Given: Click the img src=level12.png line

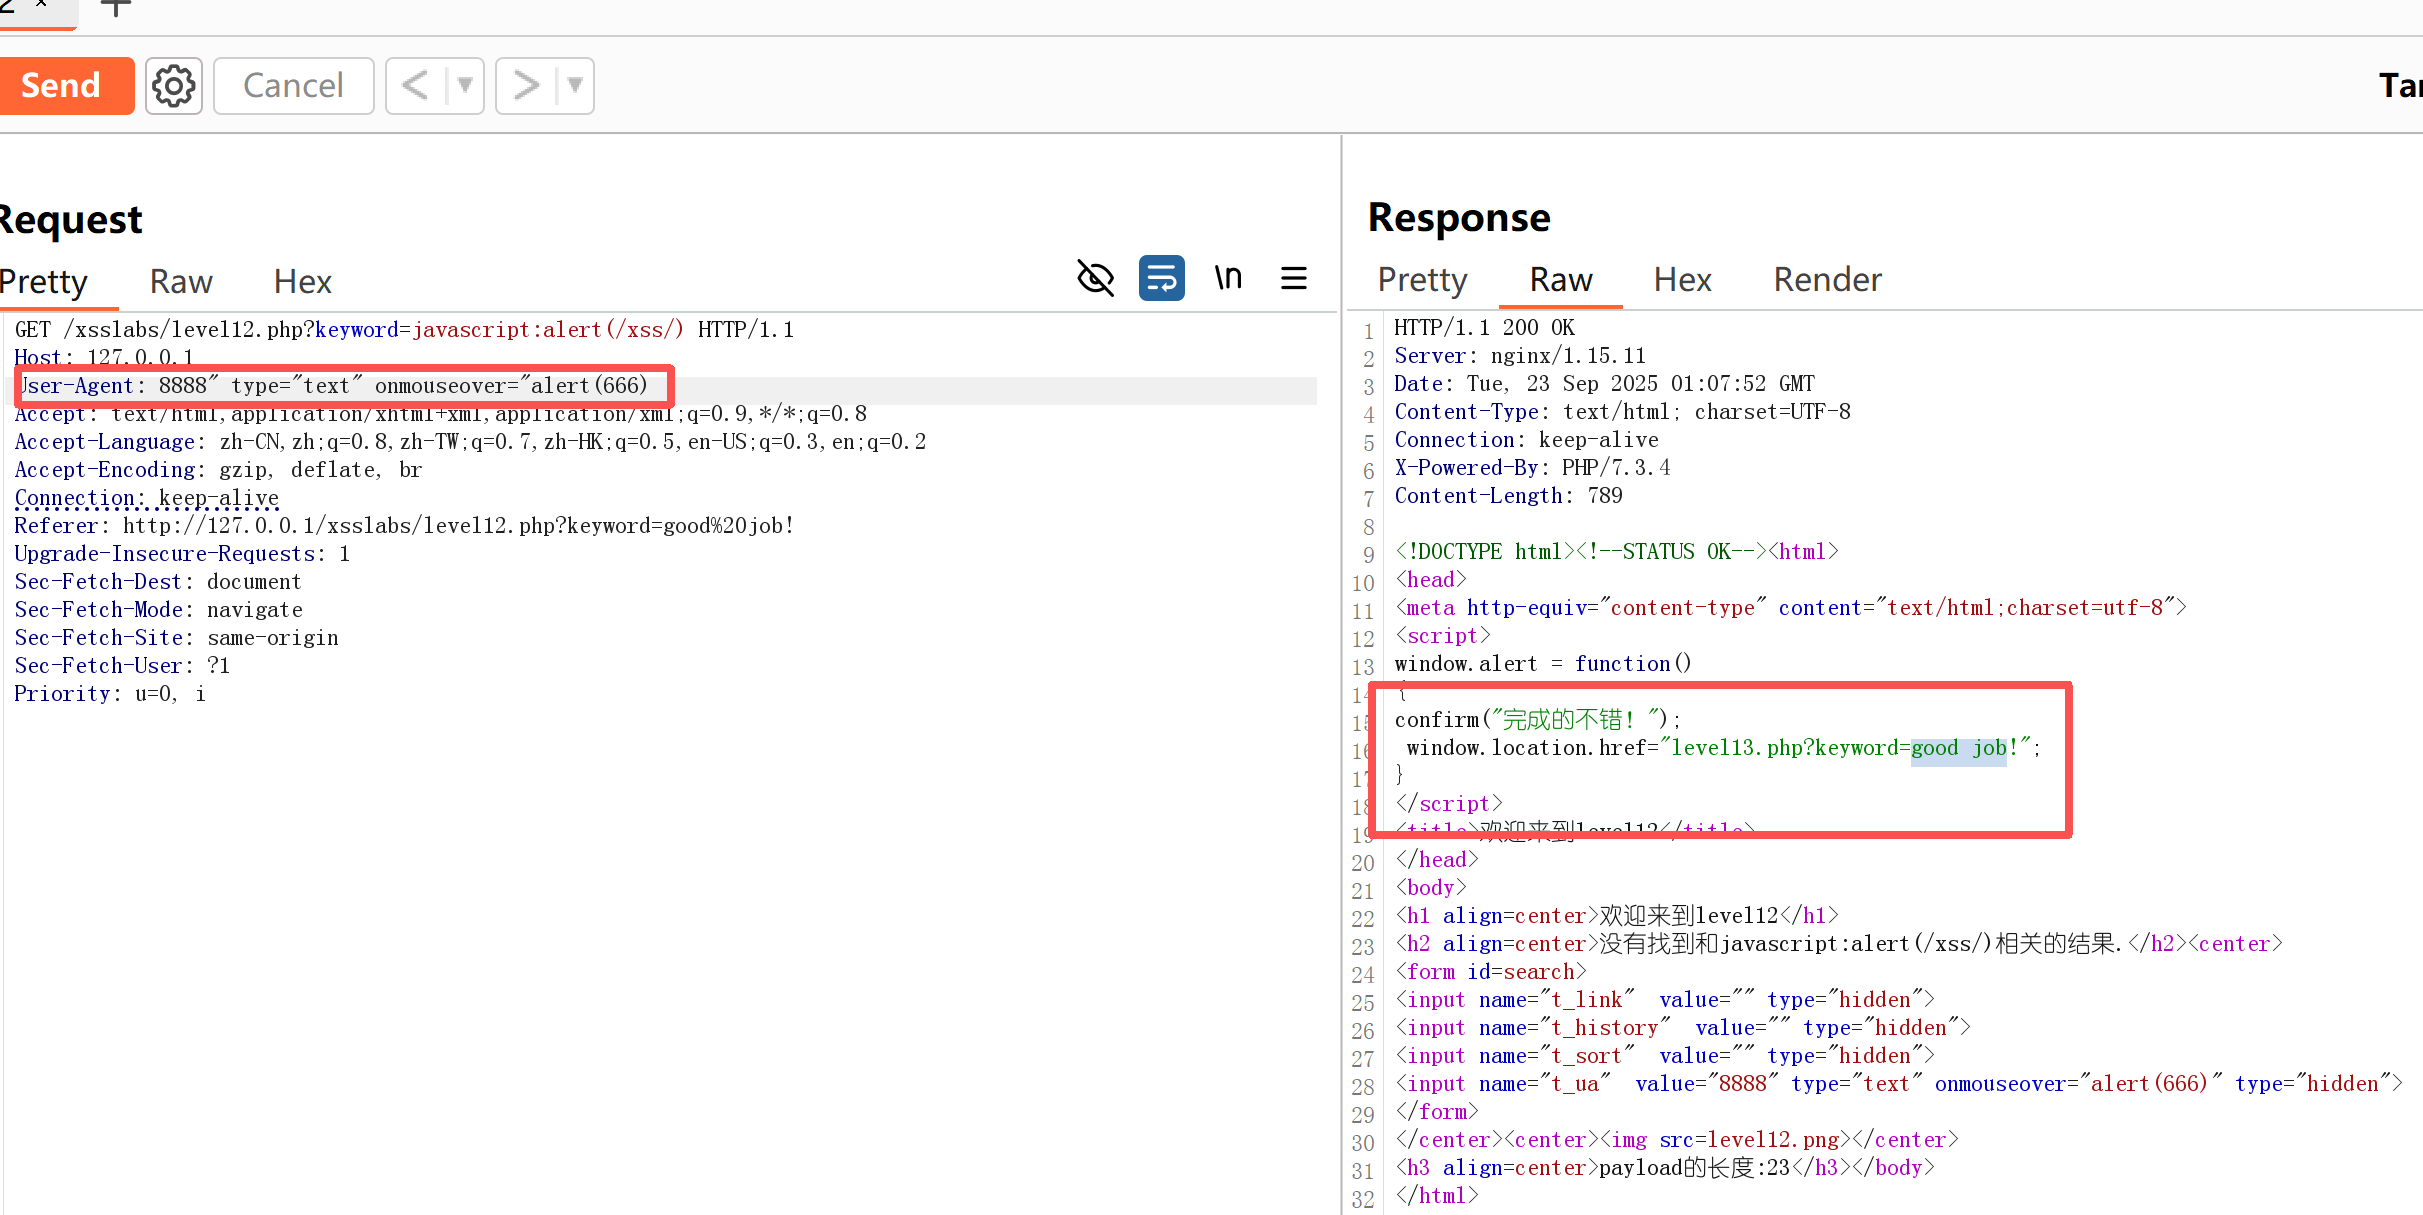Looking at the screenshot, I should pos(1676,1140).
